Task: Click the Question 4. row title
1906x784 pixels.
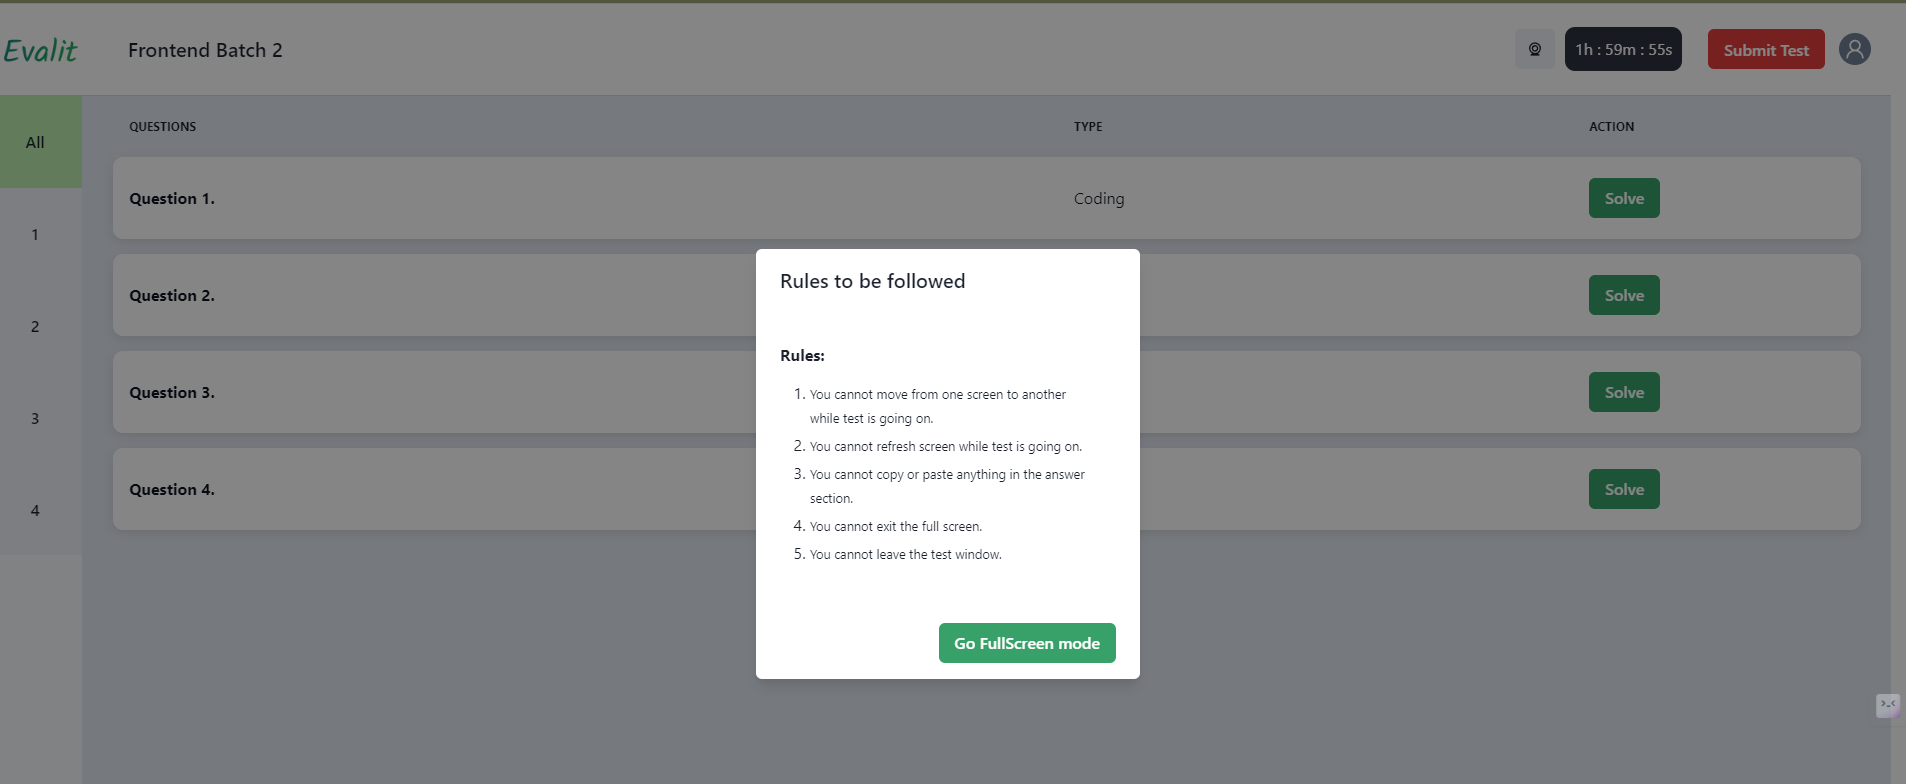Action: (172, 489)
